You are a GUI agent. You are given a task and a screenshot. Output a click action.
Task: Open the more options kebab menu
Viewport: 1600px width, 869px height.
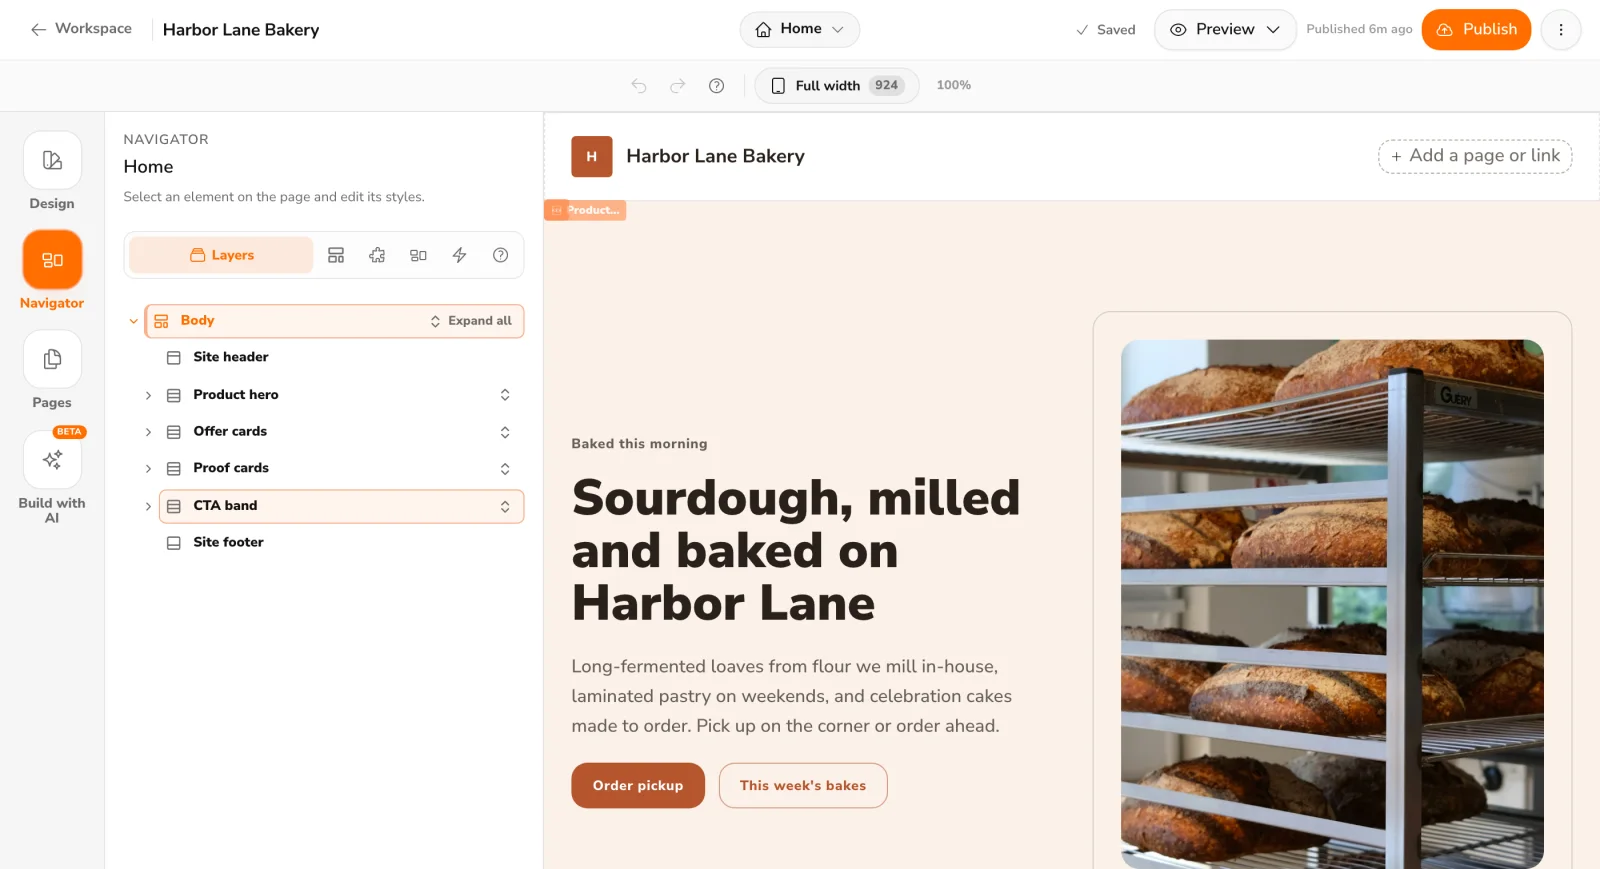(1560, 30)
